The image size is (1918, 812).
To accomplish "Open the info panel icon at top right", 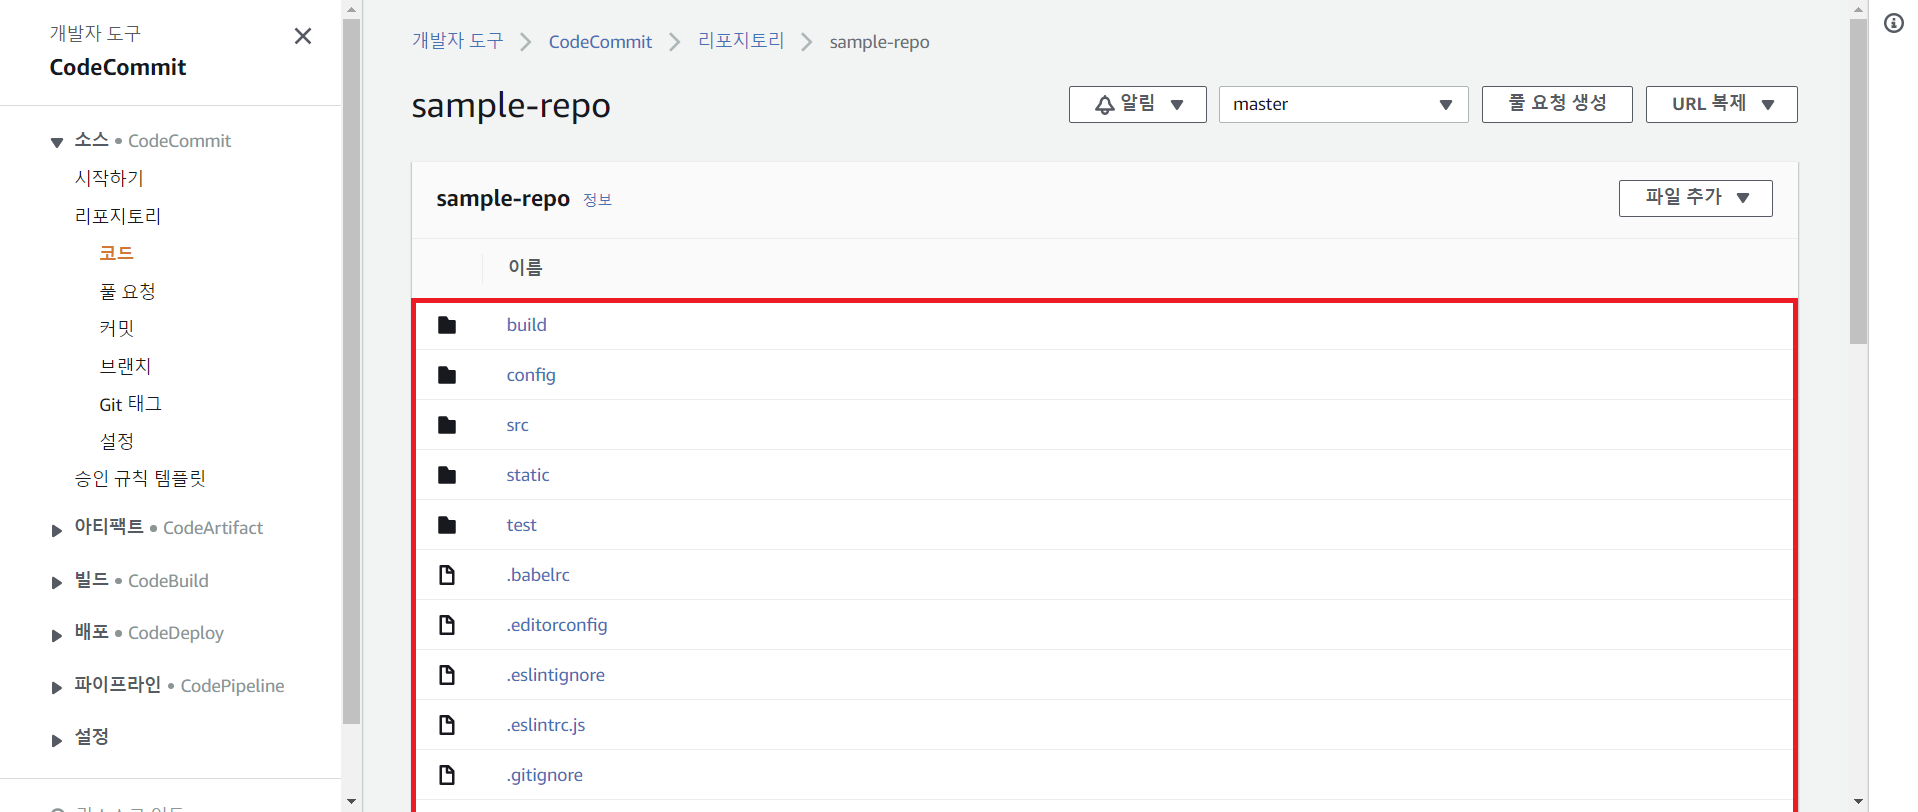I will point(1894,23).
